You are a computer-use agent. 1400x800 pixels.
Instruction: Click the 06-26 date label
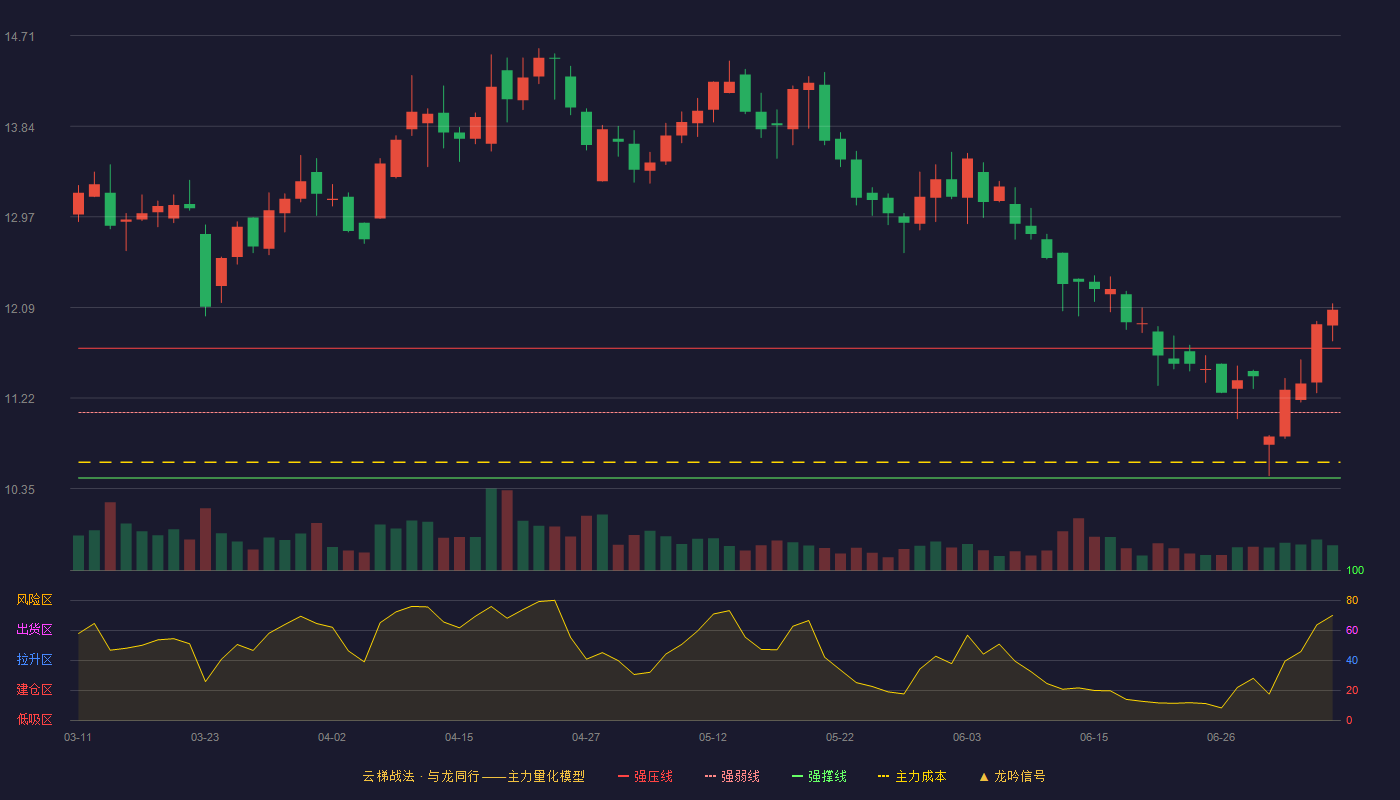tap(1221, 737)
